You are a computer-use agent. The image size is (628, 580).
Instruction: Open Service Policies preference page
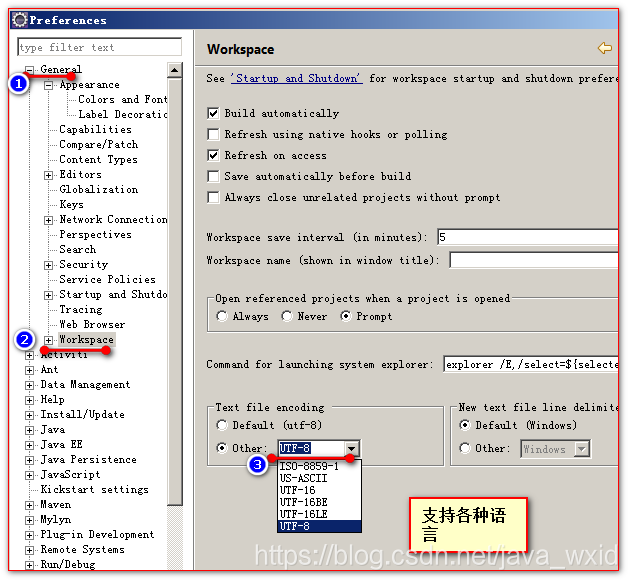point(107,279)
